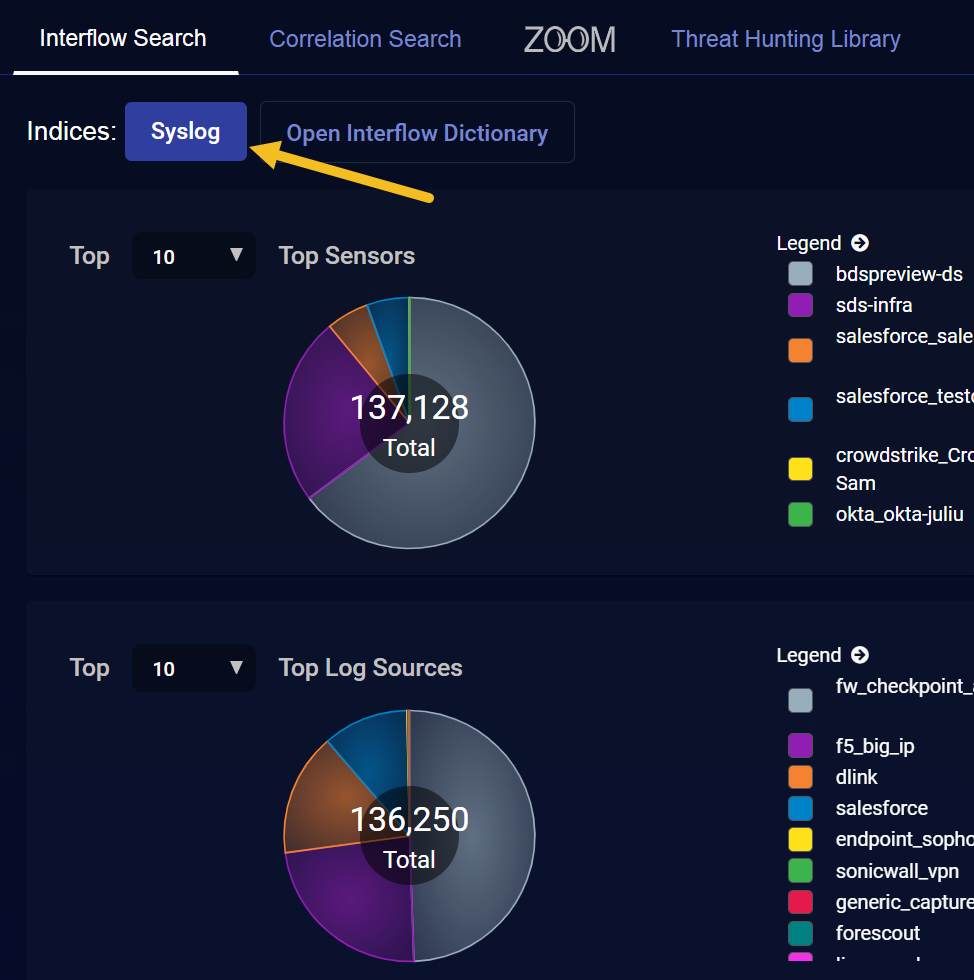Click the 137,128 Total sensors chart center
This screenshot has width=974, height=980.
click(409, 423)
